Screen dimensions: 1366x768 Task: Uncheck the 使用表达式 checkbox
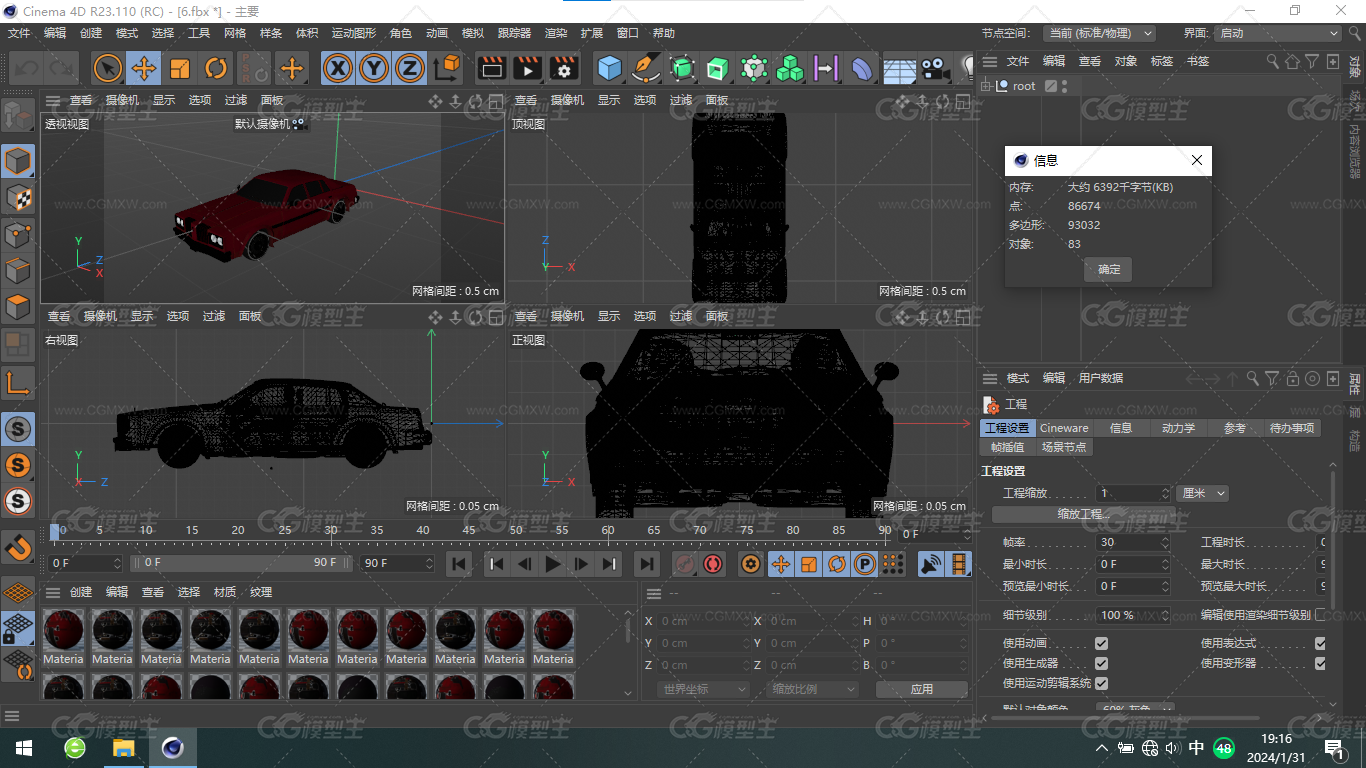[x=1320, y=643]
